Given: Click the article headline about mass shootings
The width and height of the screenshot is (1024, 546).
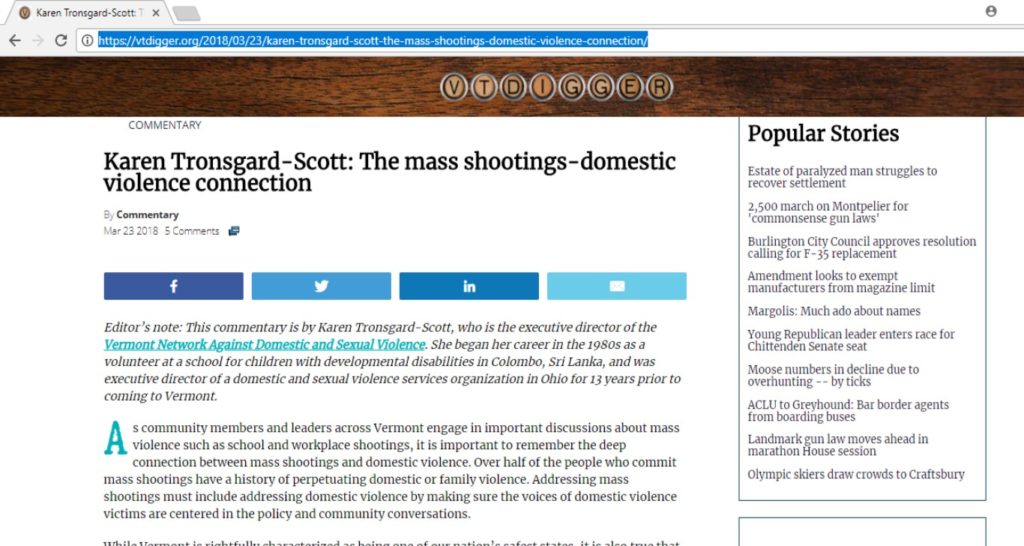Looking at the screenshot, I should point(389,172).
